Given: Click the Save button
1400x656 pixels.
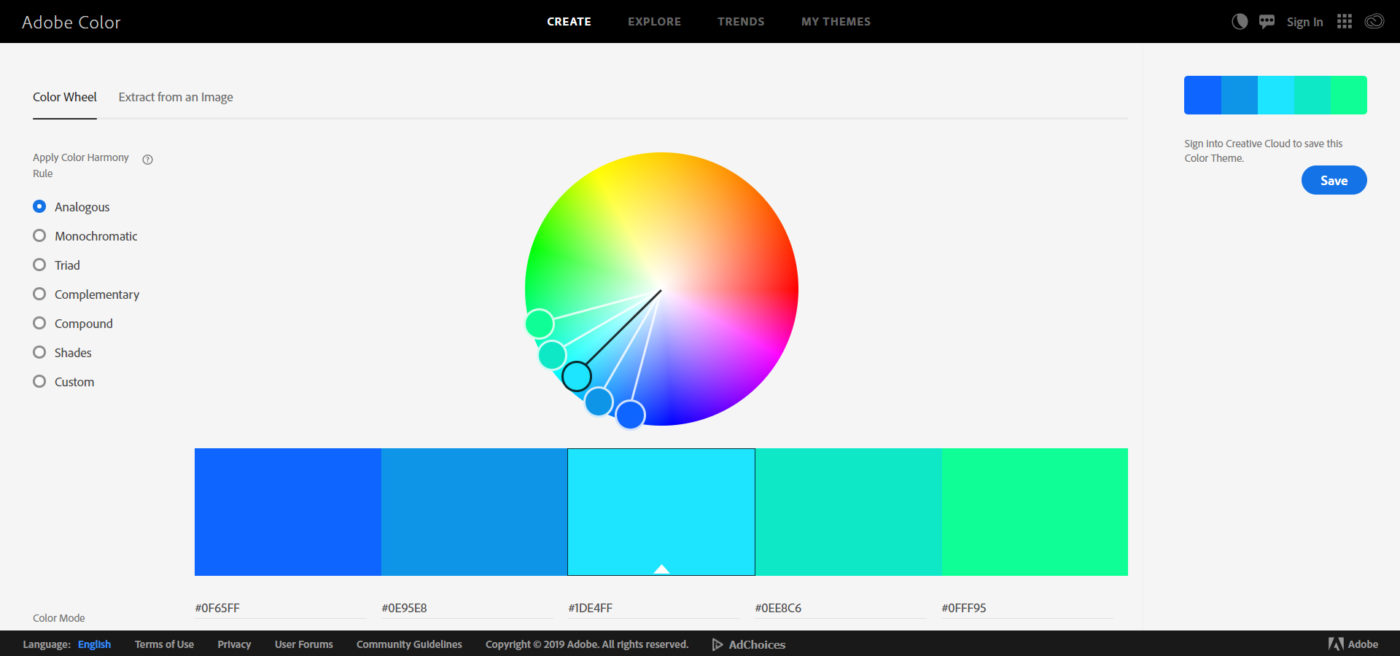Looking at the screenshot, I should click(1334, 180).
